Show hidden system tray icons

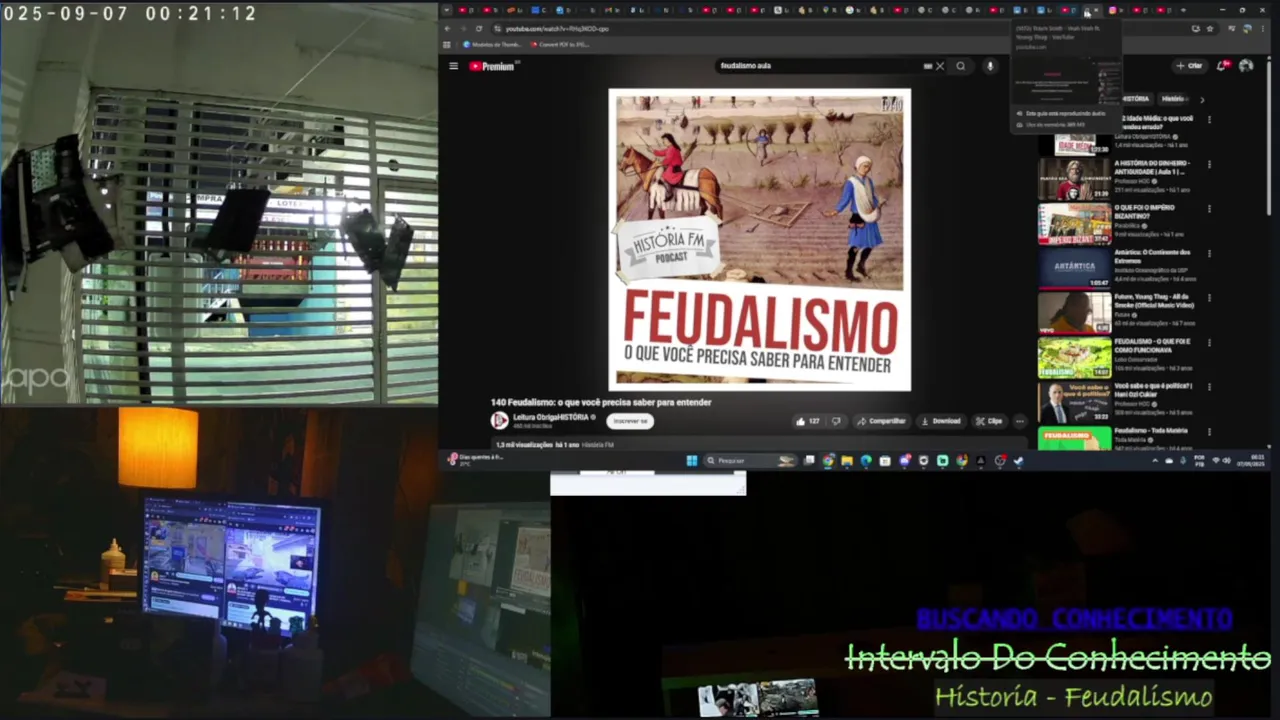pos(1155,461)
